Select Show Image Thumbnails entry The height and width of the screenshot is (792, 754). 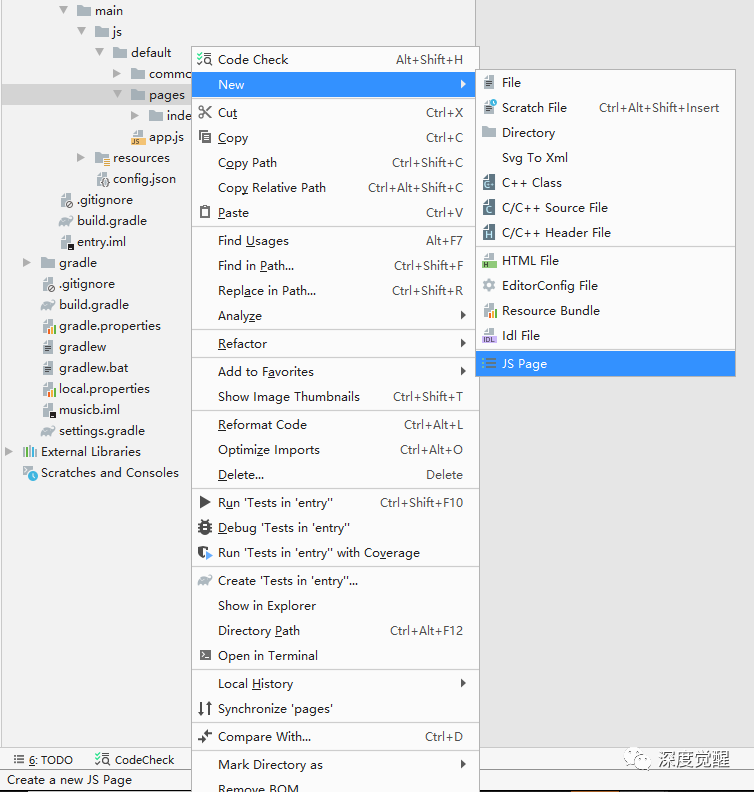[335, 397]
